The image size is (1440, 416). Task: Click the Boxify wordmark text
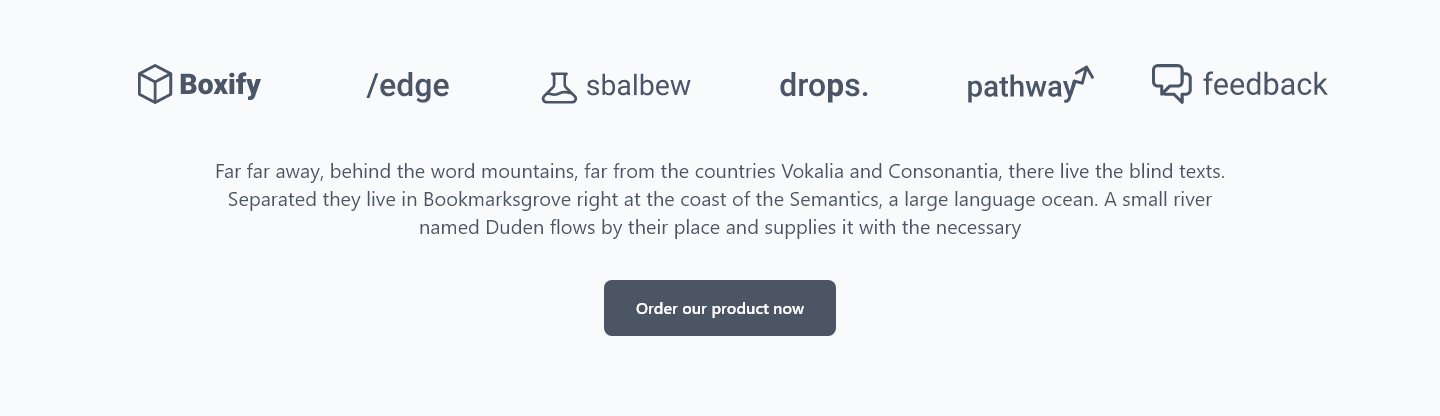point(220,85)
